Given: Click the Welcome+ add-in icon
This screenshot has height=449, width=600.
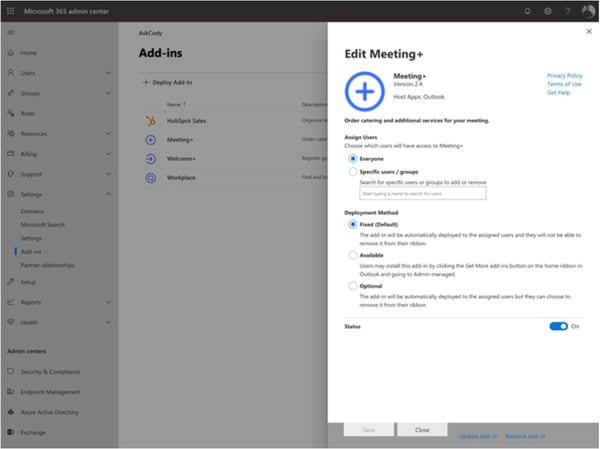Looking at the screenshot, I should pos(151,158).
